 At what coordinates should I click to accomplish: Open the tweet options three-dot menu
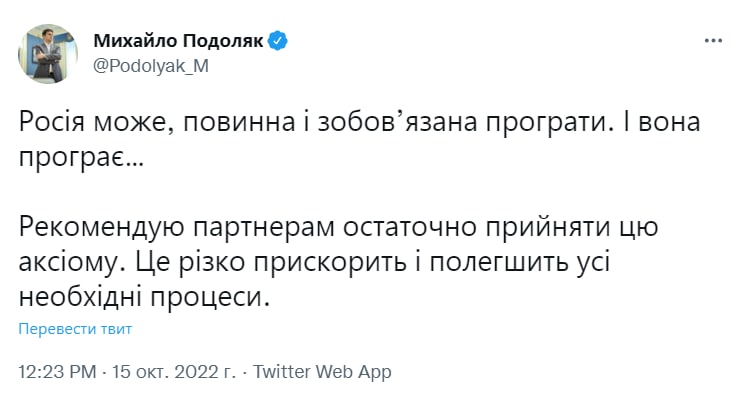click(713, 41)
